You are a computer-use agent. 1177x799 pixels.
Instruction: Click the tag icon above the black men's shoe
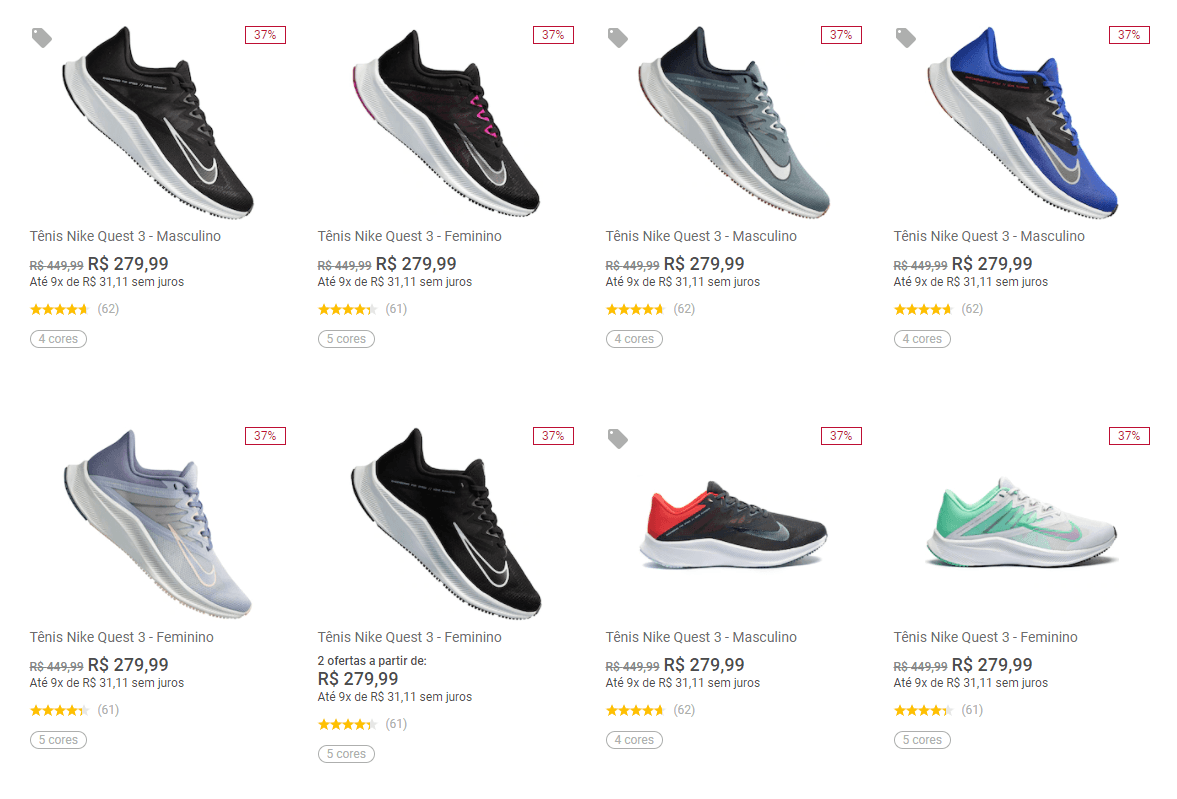click(42, 38)
